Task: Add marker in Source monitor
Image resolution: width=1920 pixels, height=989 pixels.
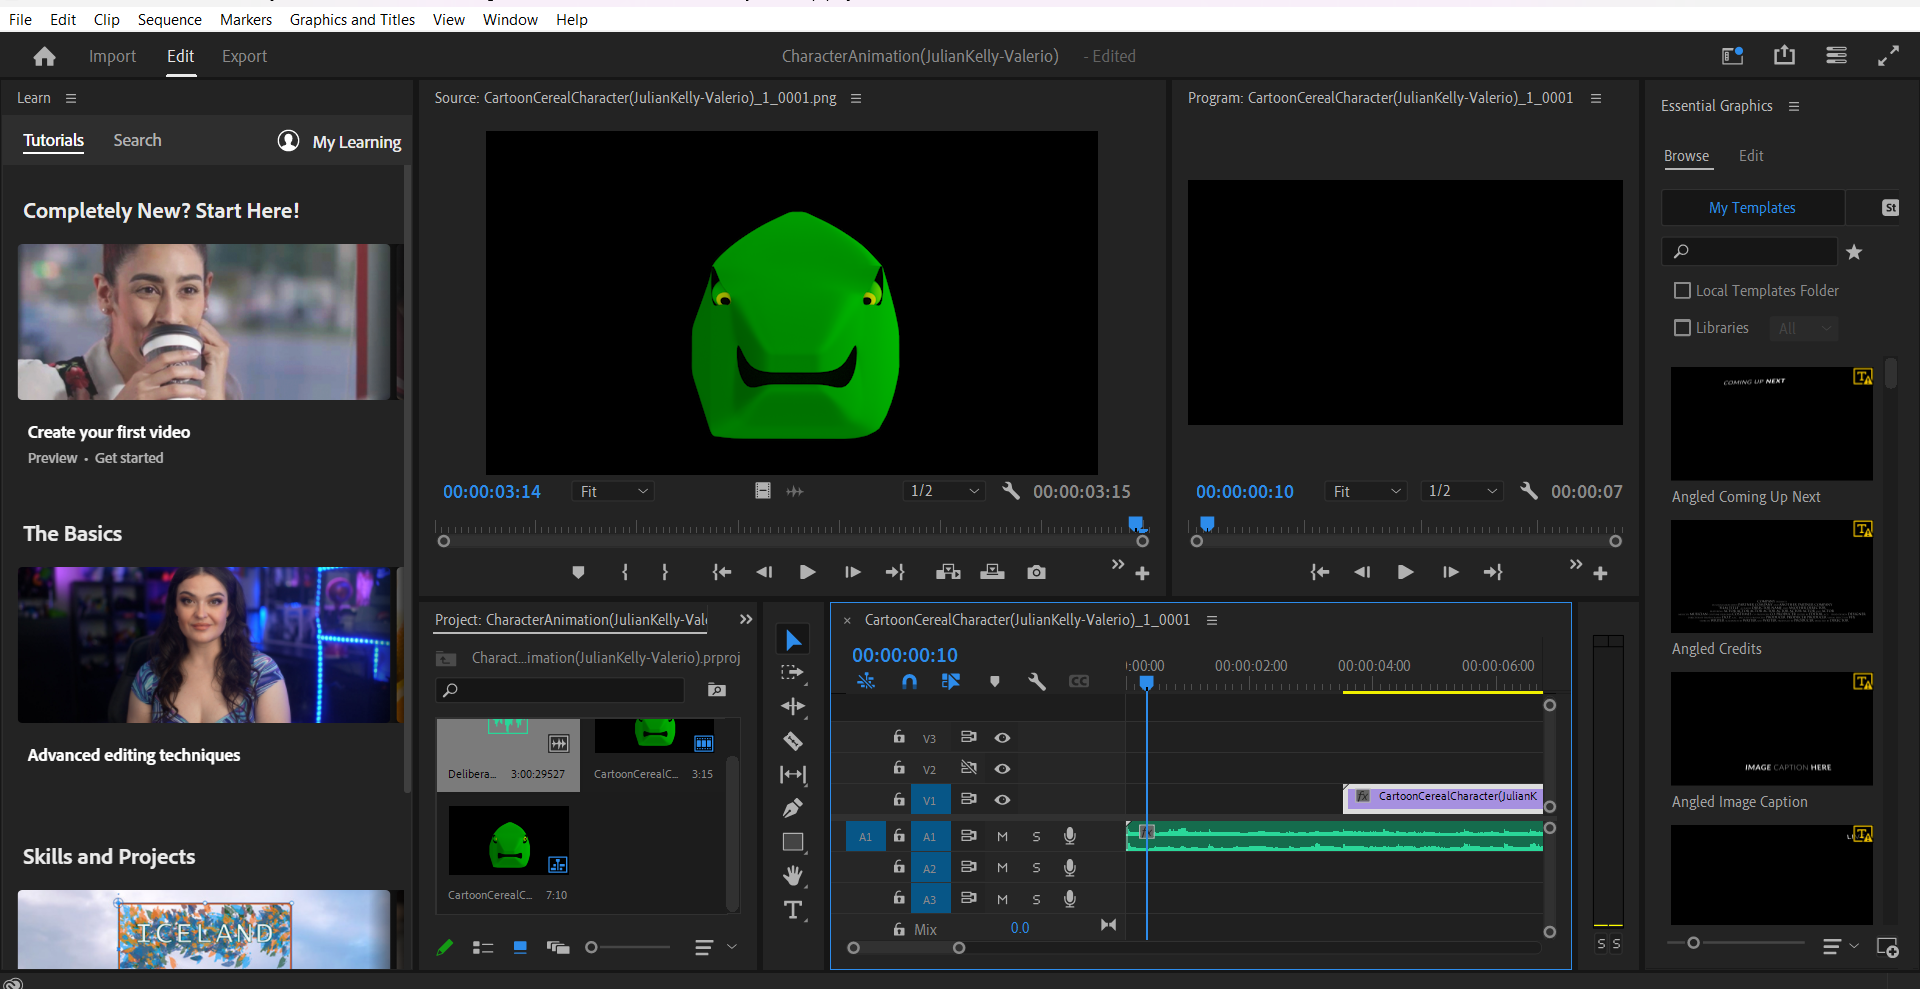Action: pyautogui.click(x=578, y=572)
